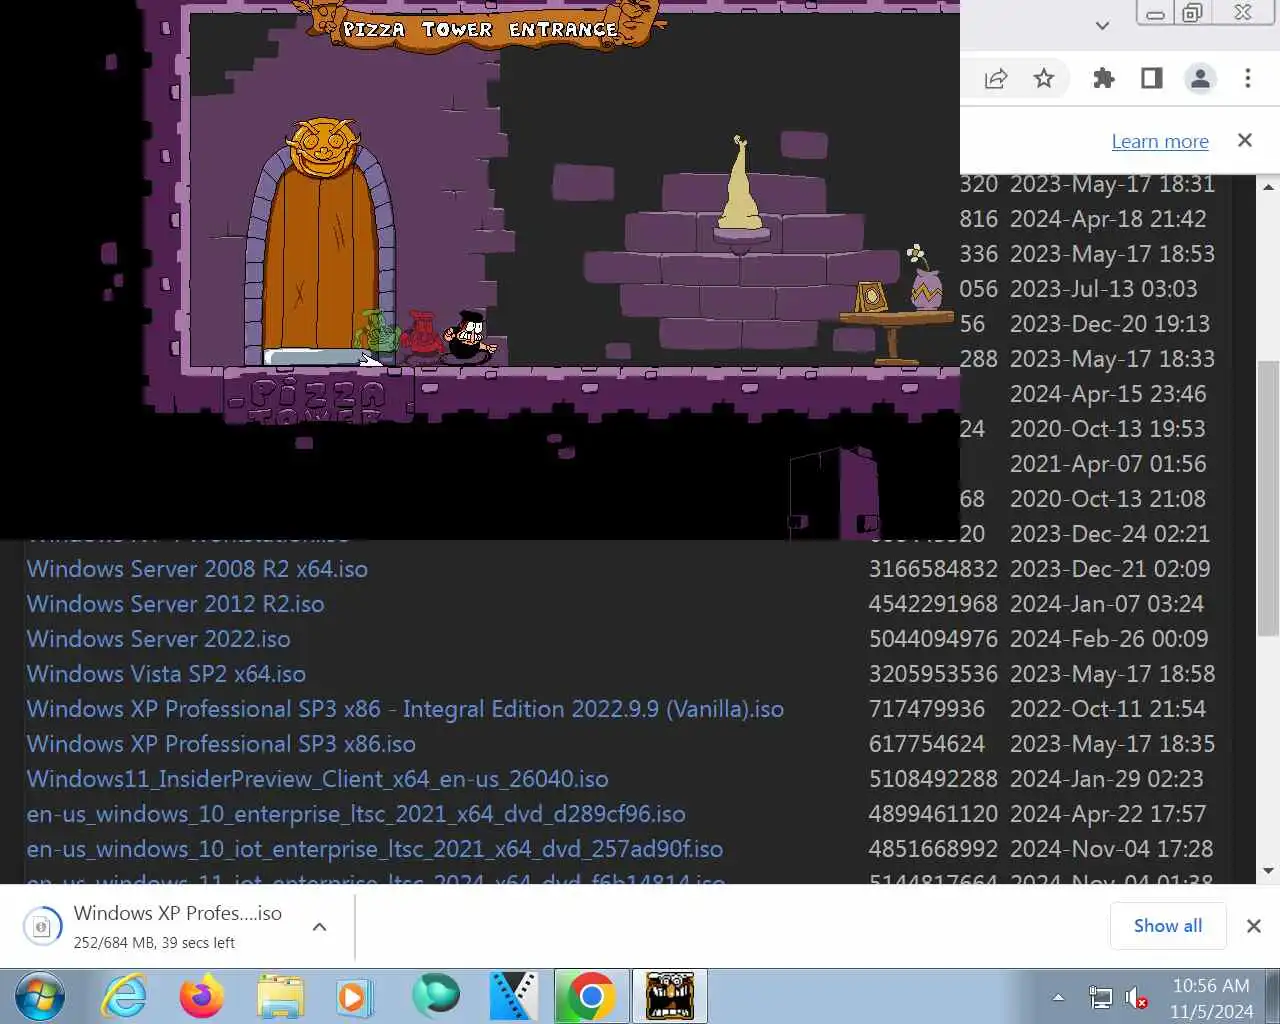This screenshot has height=1024, width=1280.
Task: Open en-us_windows_10_iot_enterprise_ltsc_2021 iso link
Action: pos(374,849)
